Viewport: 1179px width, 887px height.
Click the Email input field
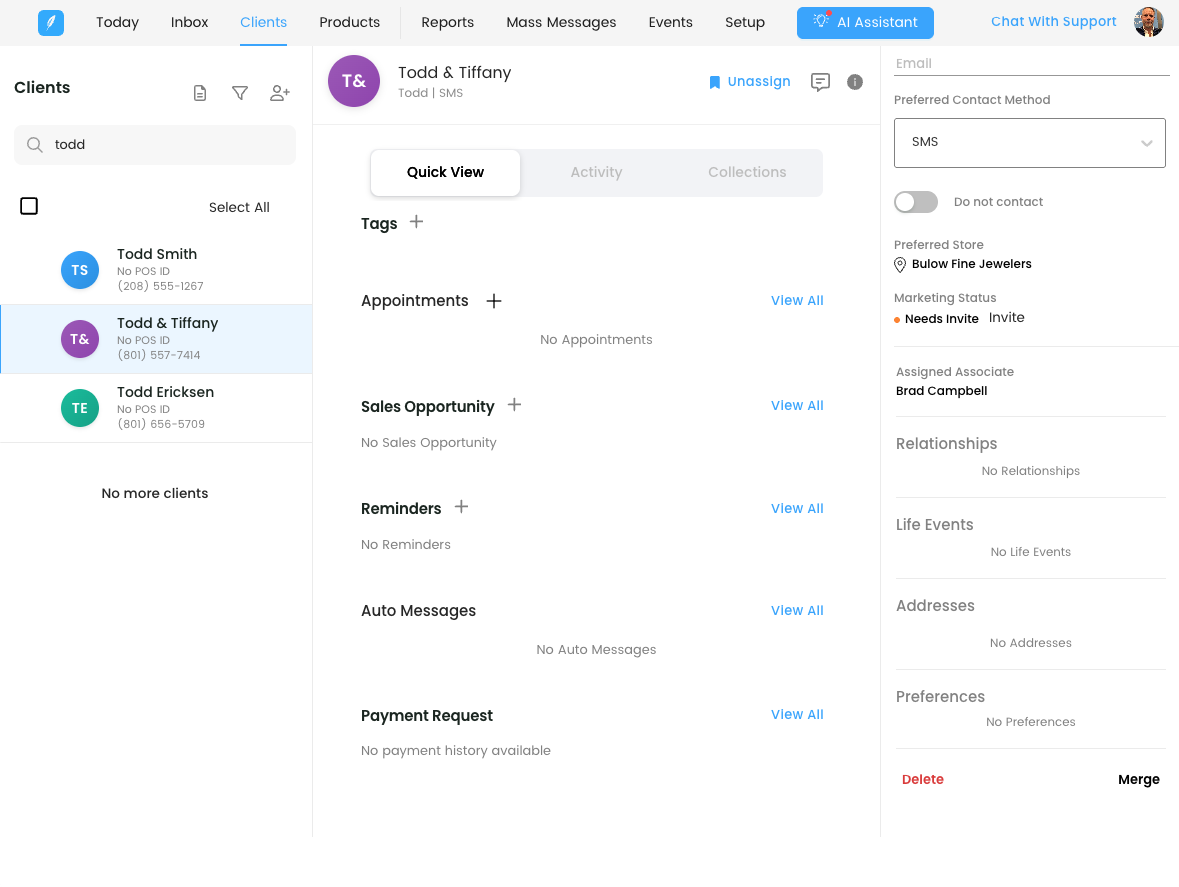(x=1032, y=64)
